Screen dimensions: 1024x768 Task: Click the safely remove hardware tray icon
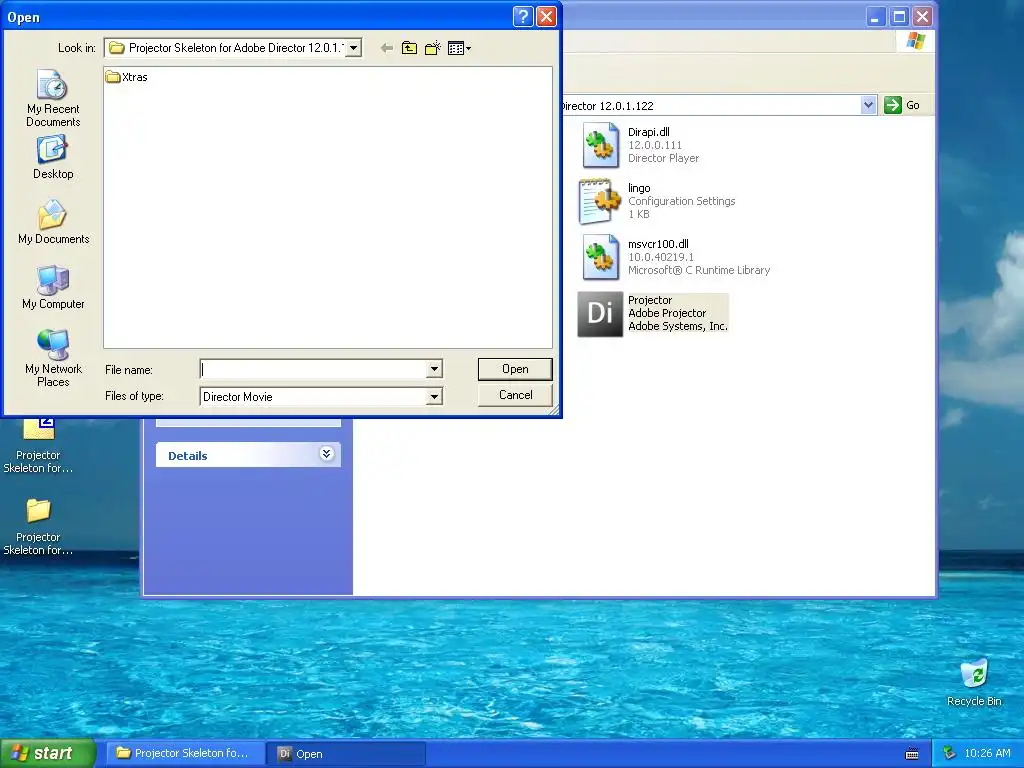[x=950, y=754]
